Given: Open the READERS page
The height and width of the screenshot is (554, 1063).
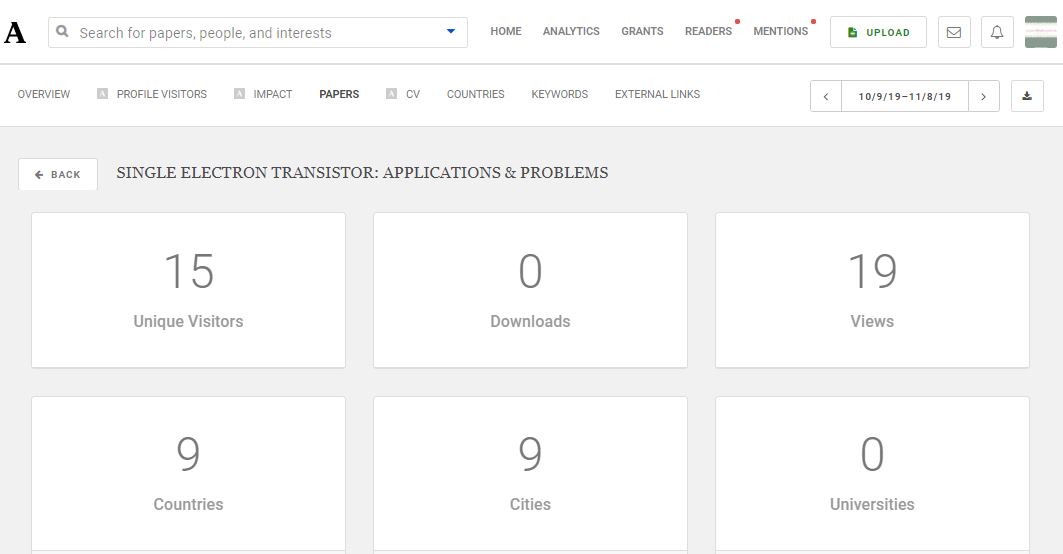Looking at the screenshot, I should pos(708,31).
